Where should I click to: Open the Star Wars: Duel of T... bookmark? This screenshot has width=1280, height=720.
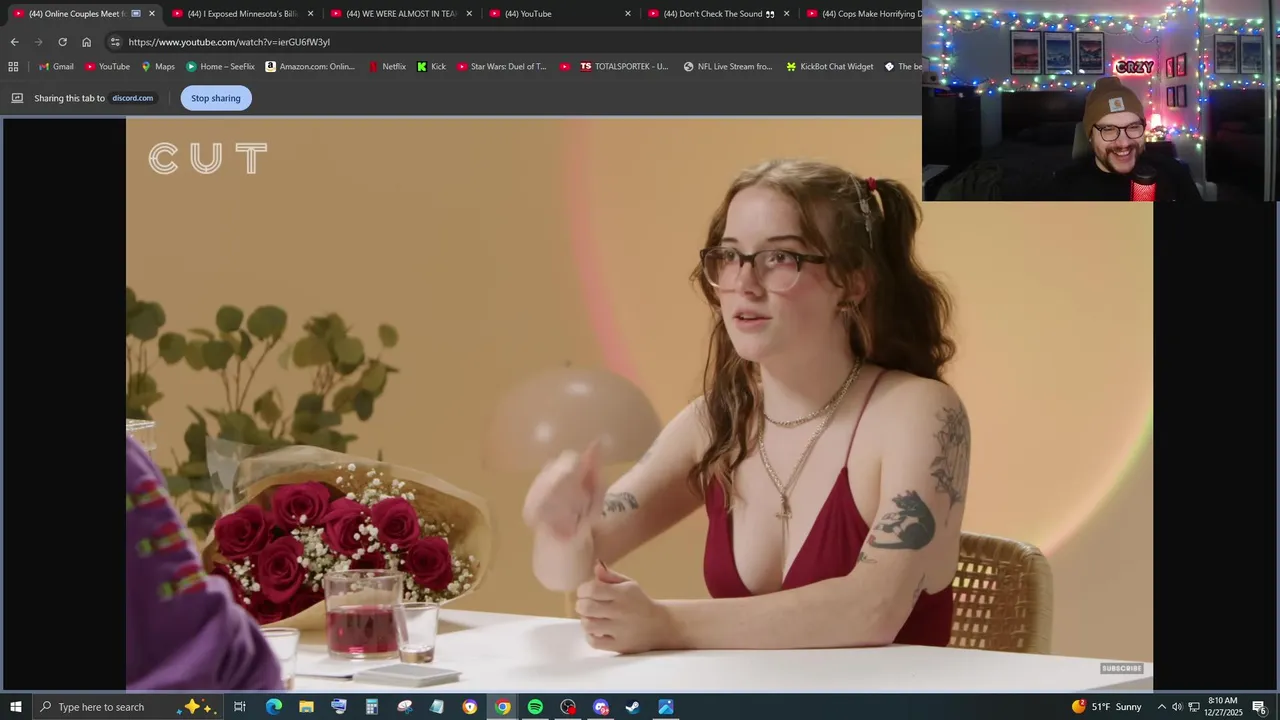pyautogui.click(x=502, y=67)
